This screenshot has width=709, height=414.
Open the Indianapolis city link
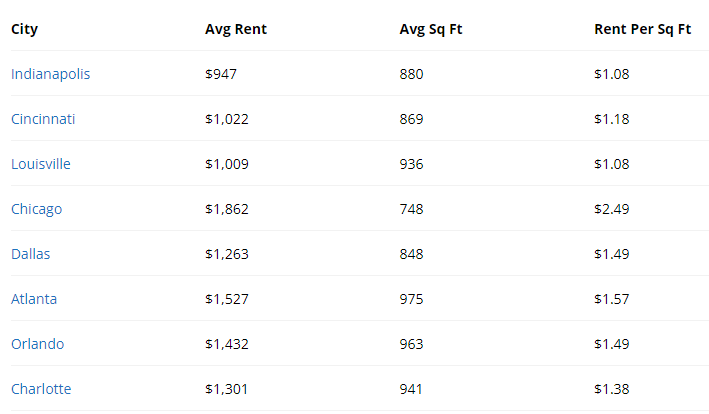pos(51,74)
